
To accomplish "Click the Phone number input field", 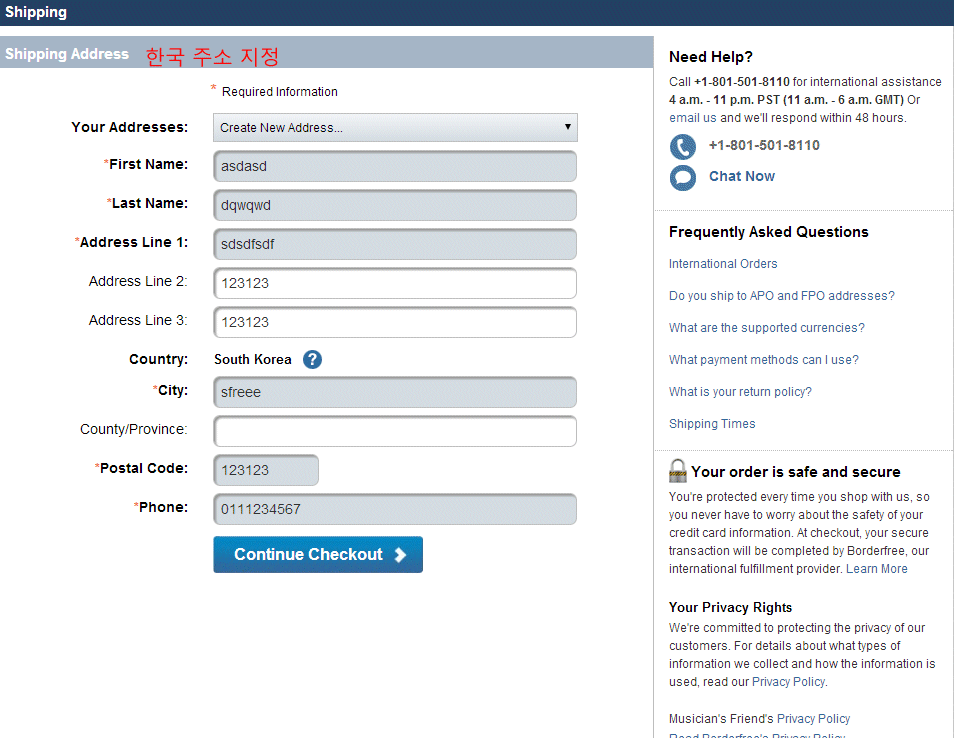I will click(395, 509).
